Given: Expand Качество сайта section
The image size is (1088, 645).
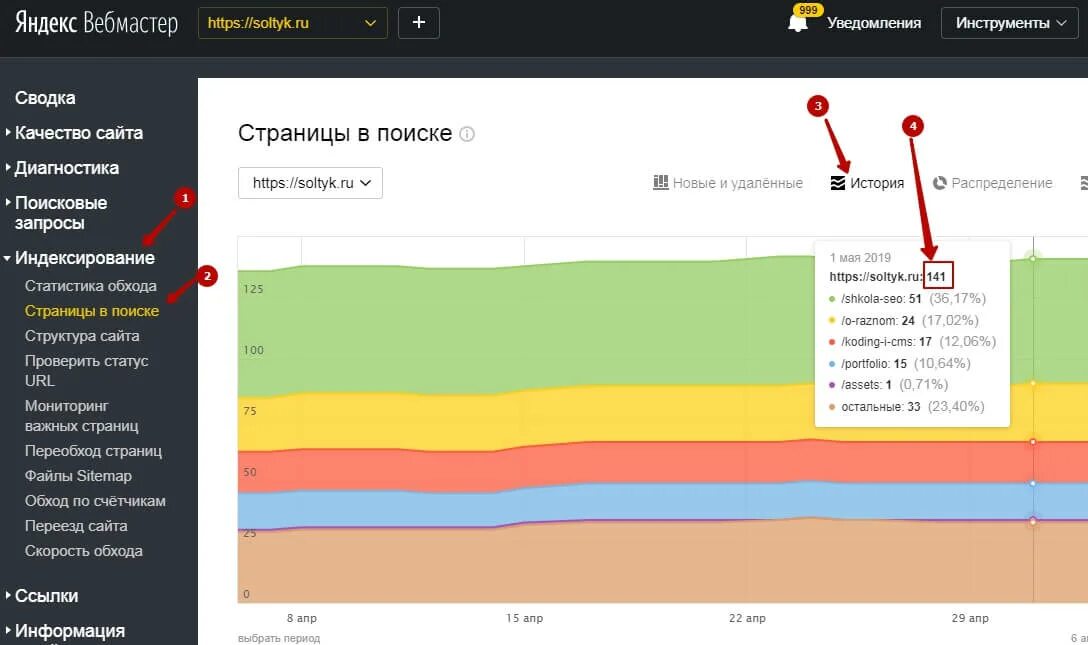Looking at the screenshot, I should [78, 132].
